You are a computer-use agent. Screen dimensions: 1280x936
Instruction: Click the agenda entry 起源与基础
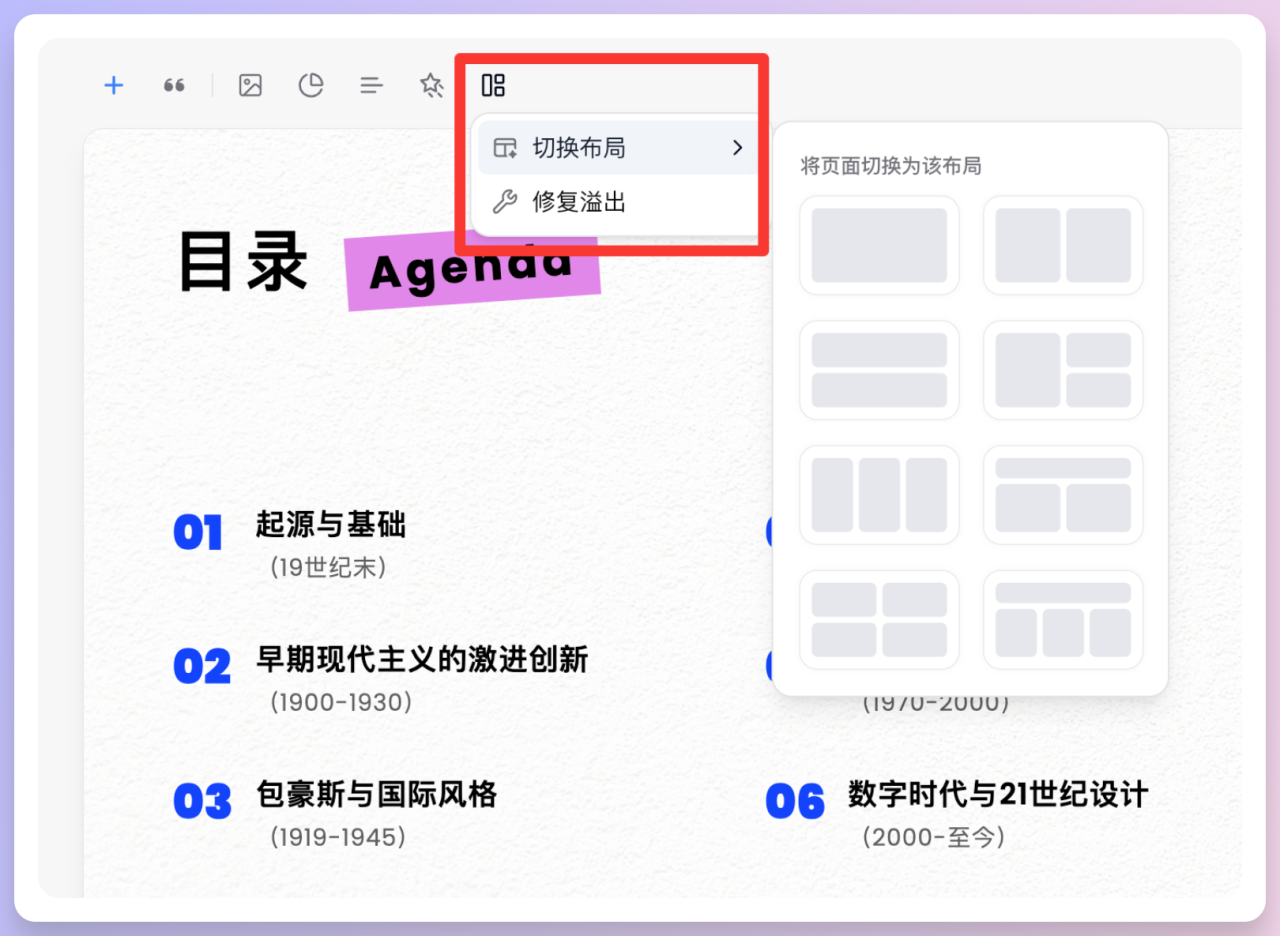pyautogui.click(x=330, y=525)
